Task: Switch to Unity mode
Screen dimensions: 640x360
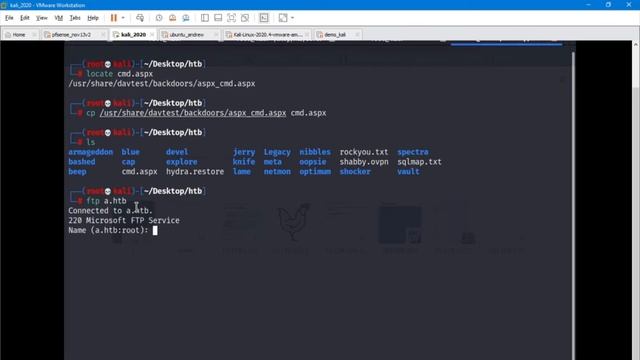Action: point(245,18)
